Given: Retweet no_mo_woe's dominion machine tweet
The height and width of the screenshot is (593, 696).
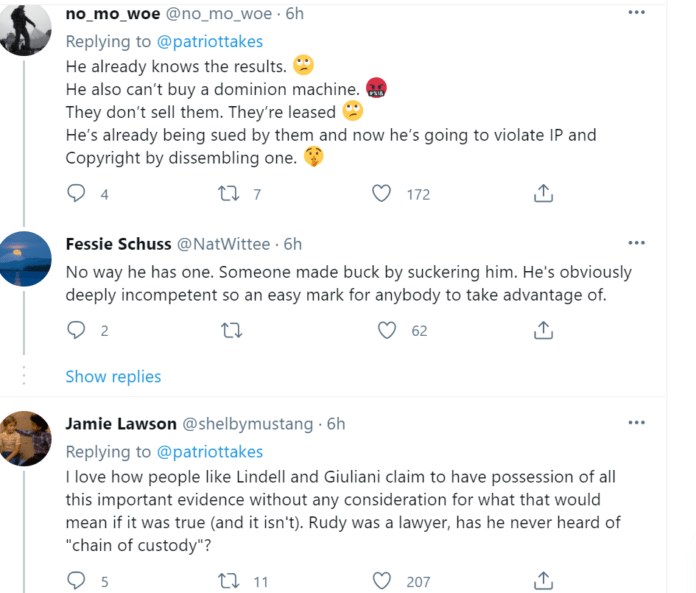Looking at the screenshot, I should coord(229,194).
